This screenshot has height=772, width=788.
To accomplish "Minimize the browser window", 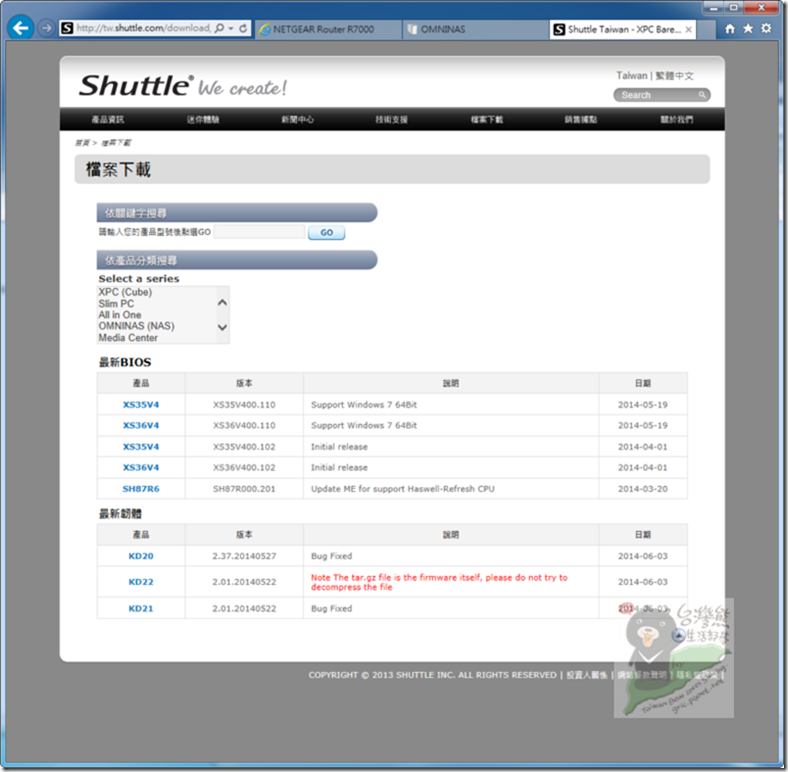I will (x=714, y=8).
